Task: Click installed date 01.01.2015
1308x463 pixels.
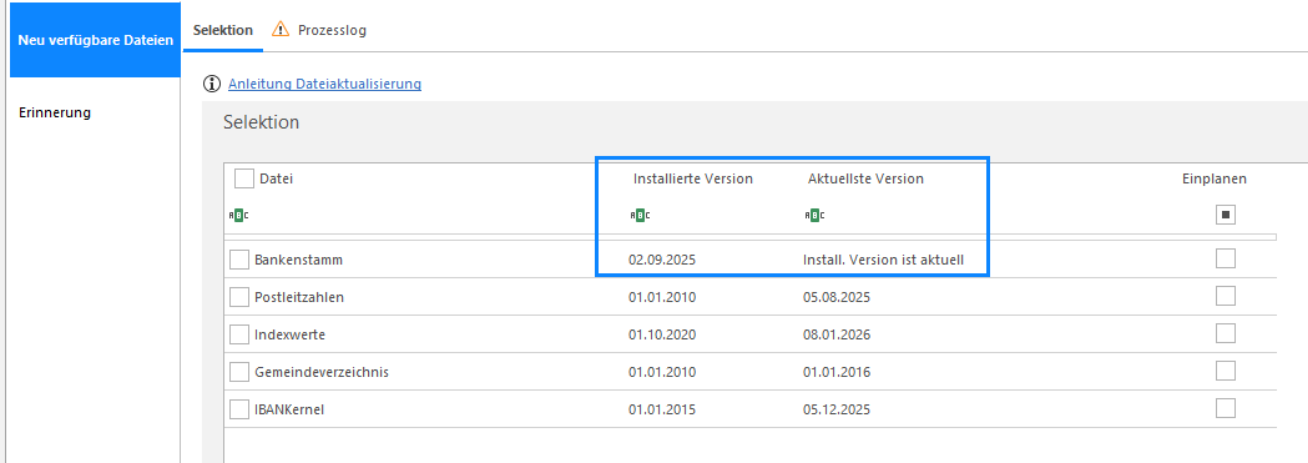Action: pyautogui.click(x=662, y=410)
